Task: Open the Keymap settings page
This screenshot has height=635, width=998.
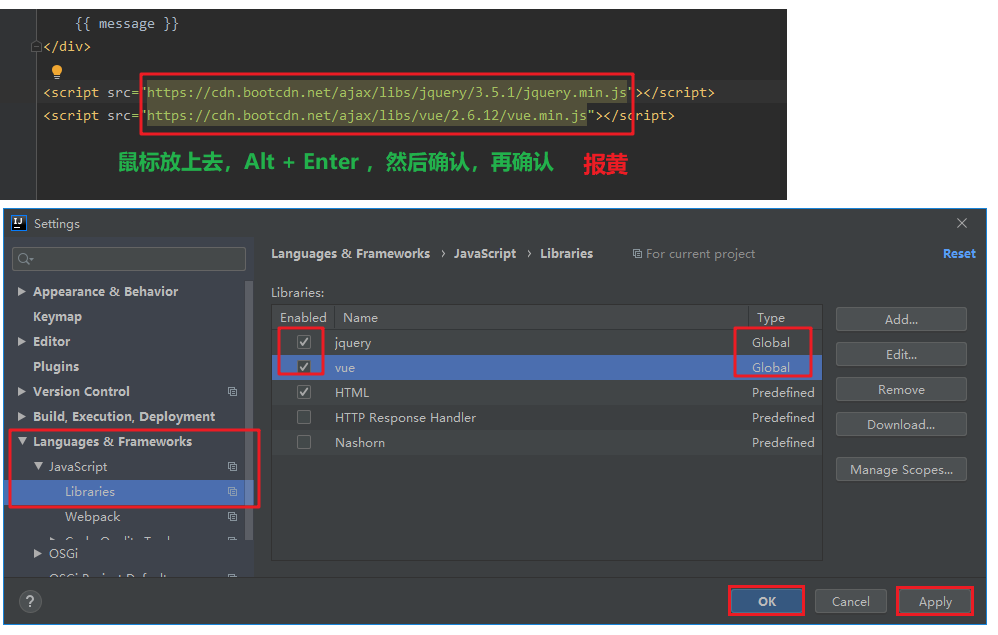Action: click(x=57, y=317)
